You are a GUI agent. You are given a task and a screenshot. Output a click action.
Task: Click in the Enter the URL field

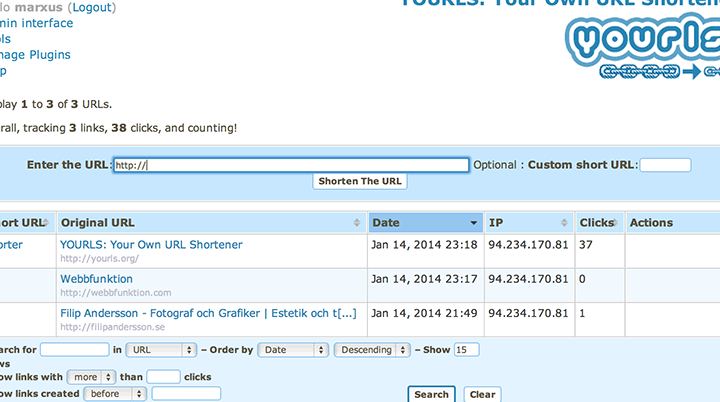291,165
